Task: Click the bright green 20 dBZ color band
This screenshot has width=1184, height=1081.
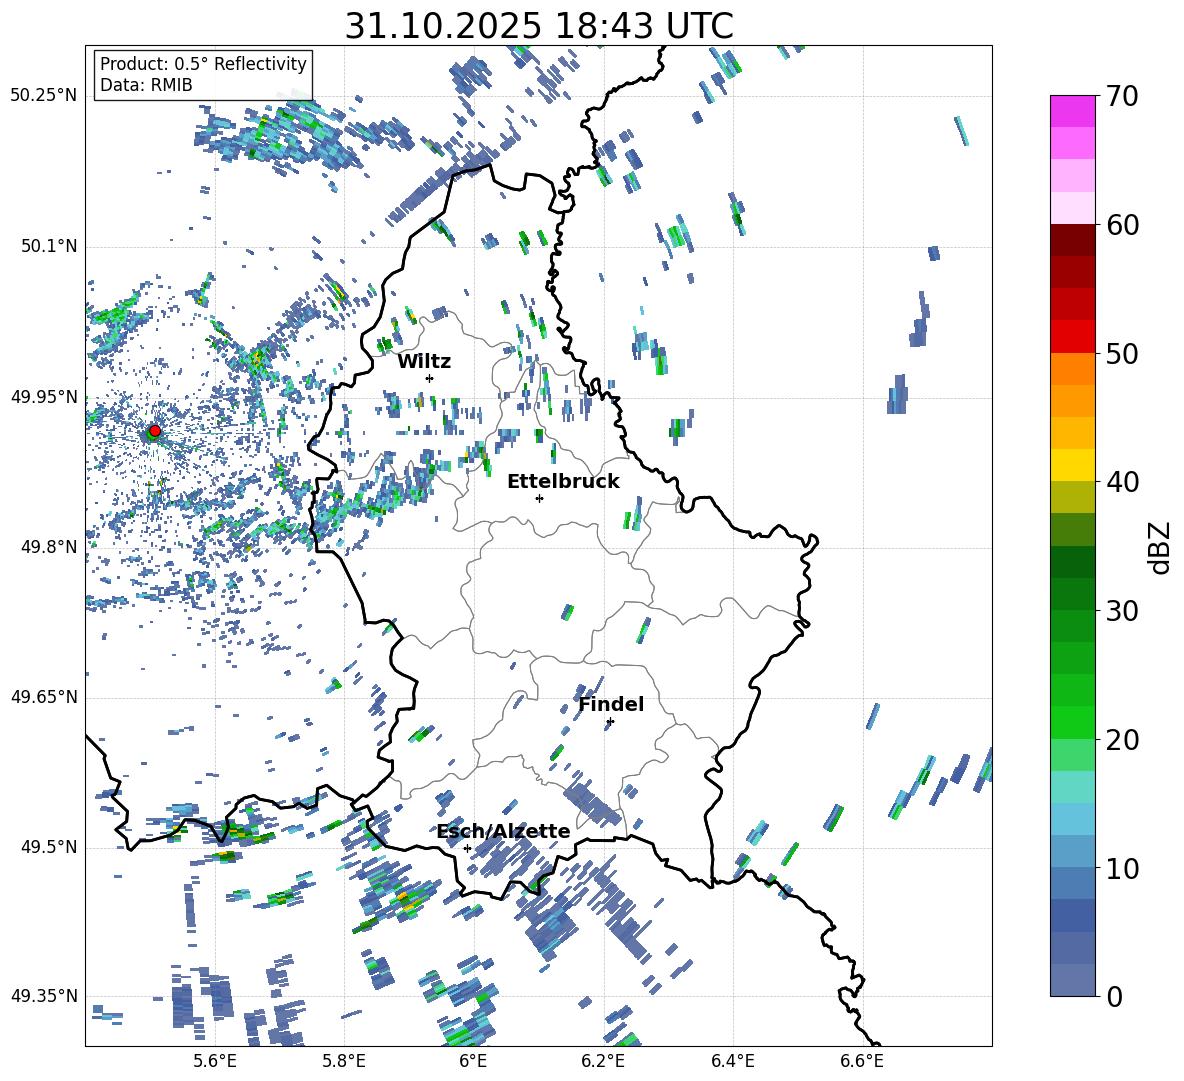Action: coord(1073,722)
